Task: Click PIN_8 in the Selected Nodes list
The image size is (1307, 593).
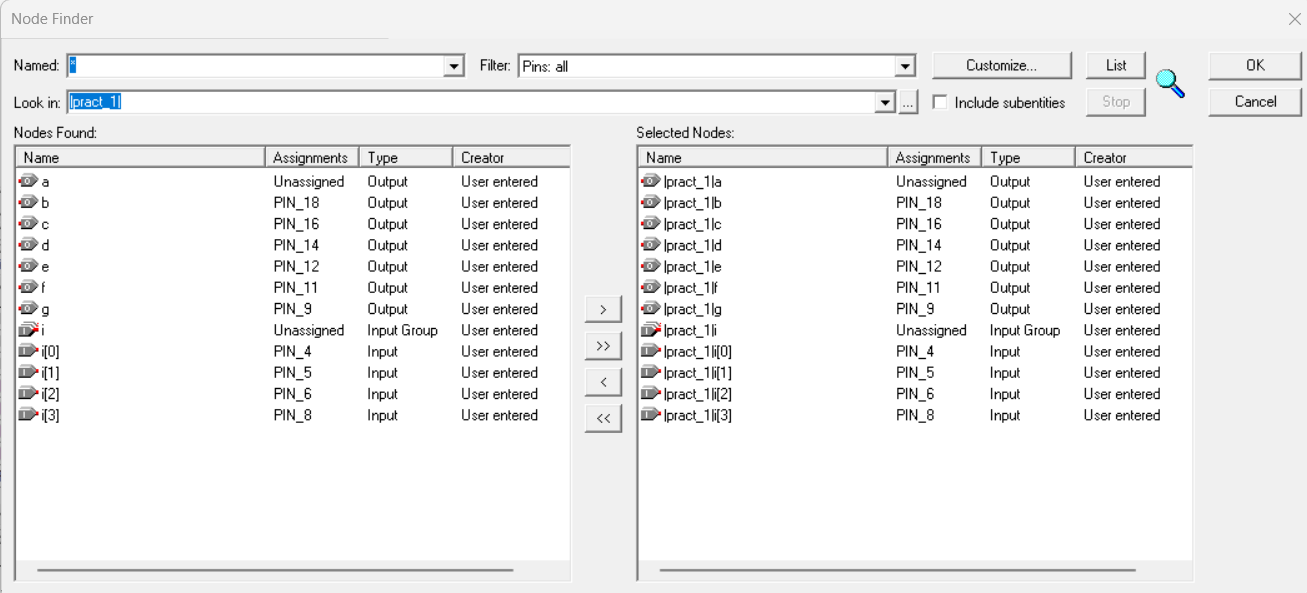Action: click(x=915, y=415)
